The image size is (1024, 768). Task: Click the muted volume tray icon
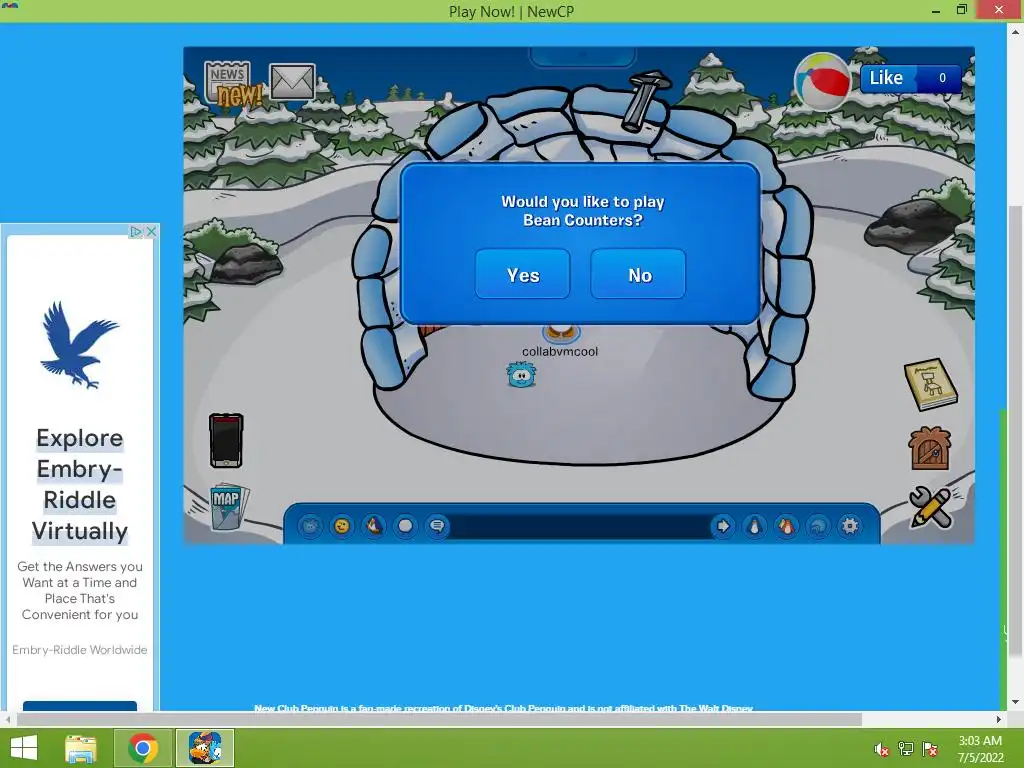pos(882,749)
